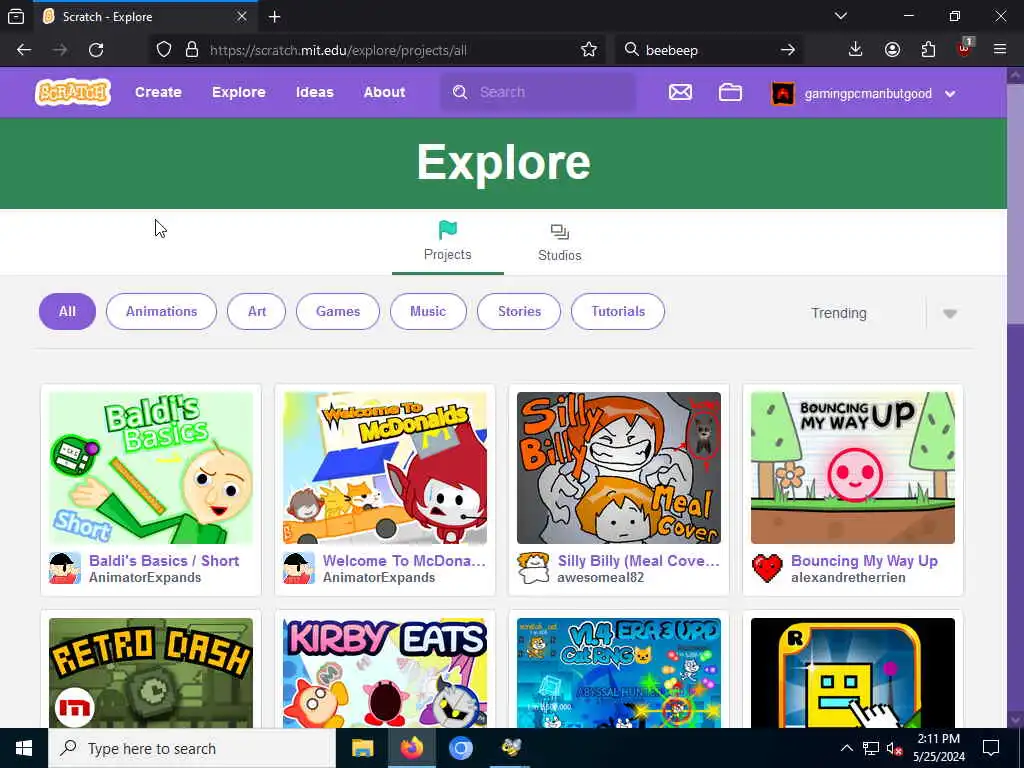Image resolution: width=1024 pixels, height=768 pixels.
Task: Open Bouncing My Way Up title link
Action: (864, 560)
